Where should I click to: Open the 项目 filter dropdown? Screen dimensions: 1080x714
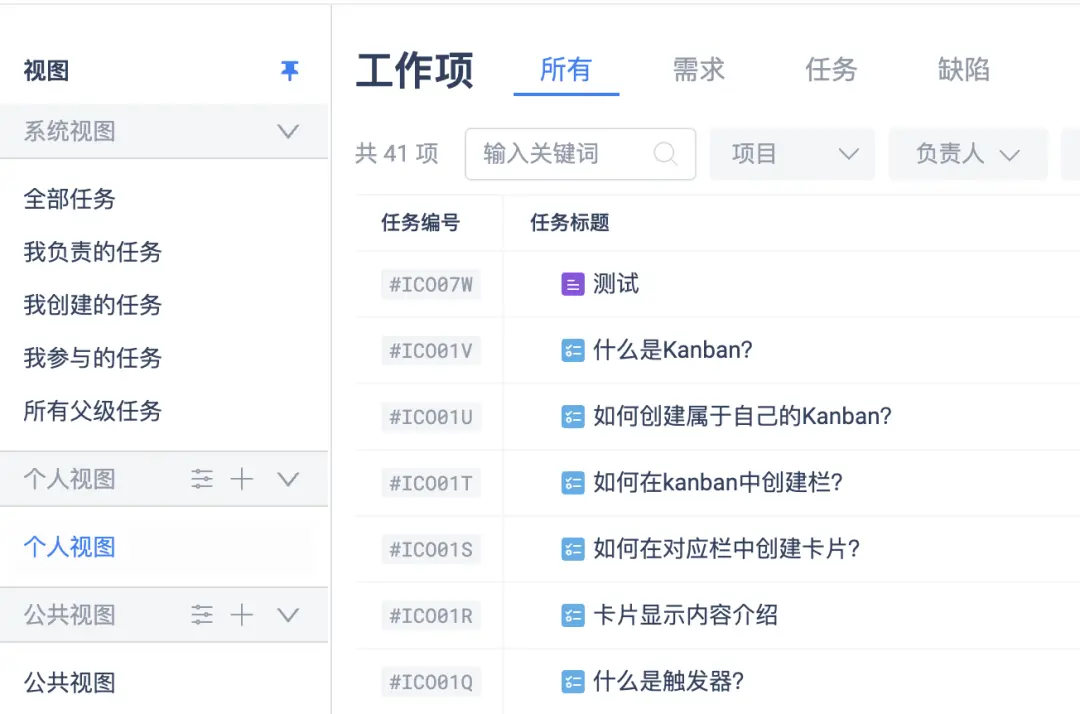click(792, 154)
